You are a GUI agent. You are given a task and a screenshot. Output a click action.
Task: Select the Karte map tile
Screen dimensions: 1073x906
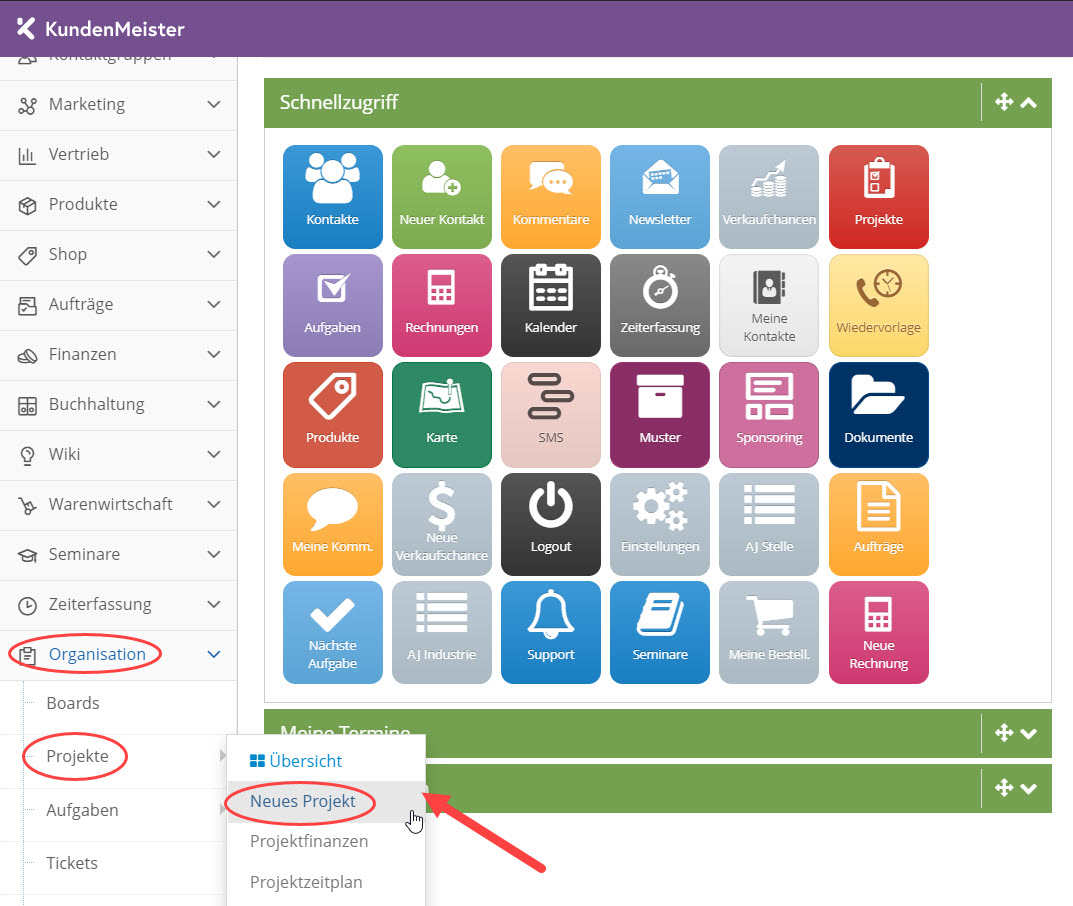click(441, 414)
